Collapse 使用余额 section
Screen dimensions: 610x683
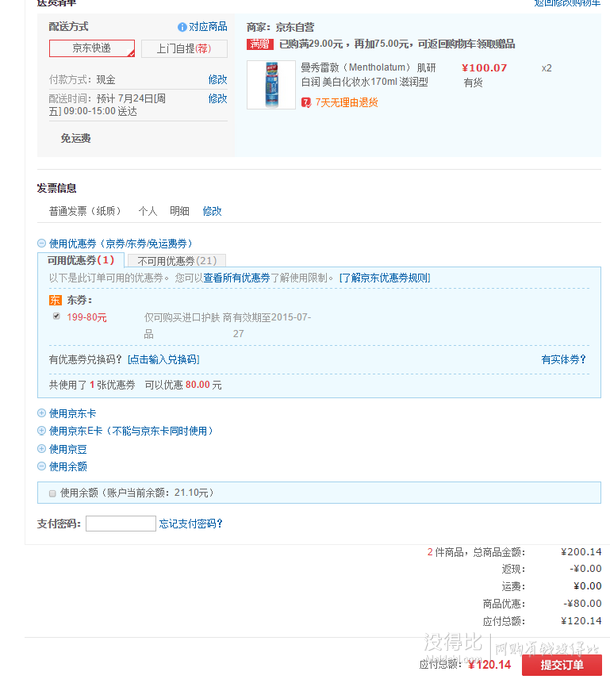tap(42, 467)
